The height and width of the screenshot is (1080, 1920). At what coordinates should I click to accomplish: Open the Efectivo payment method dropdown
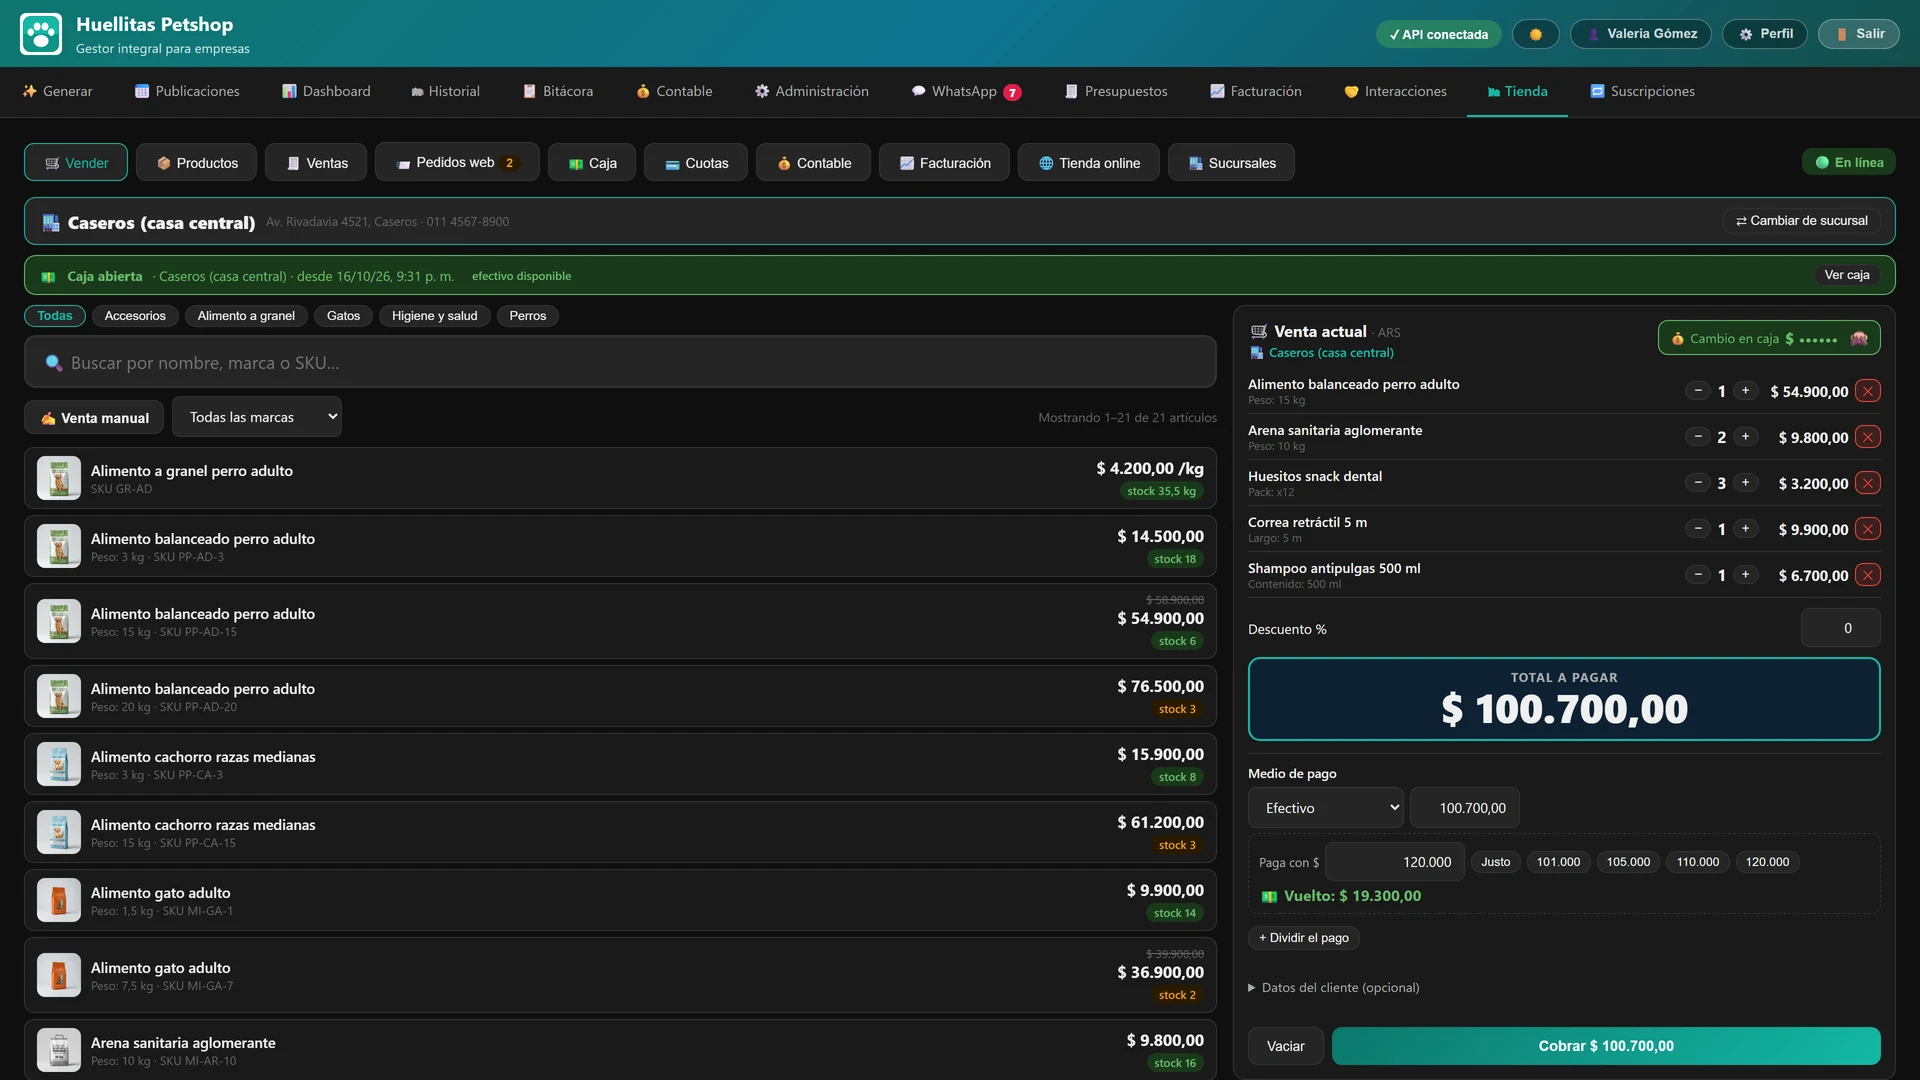(1326, 808)
